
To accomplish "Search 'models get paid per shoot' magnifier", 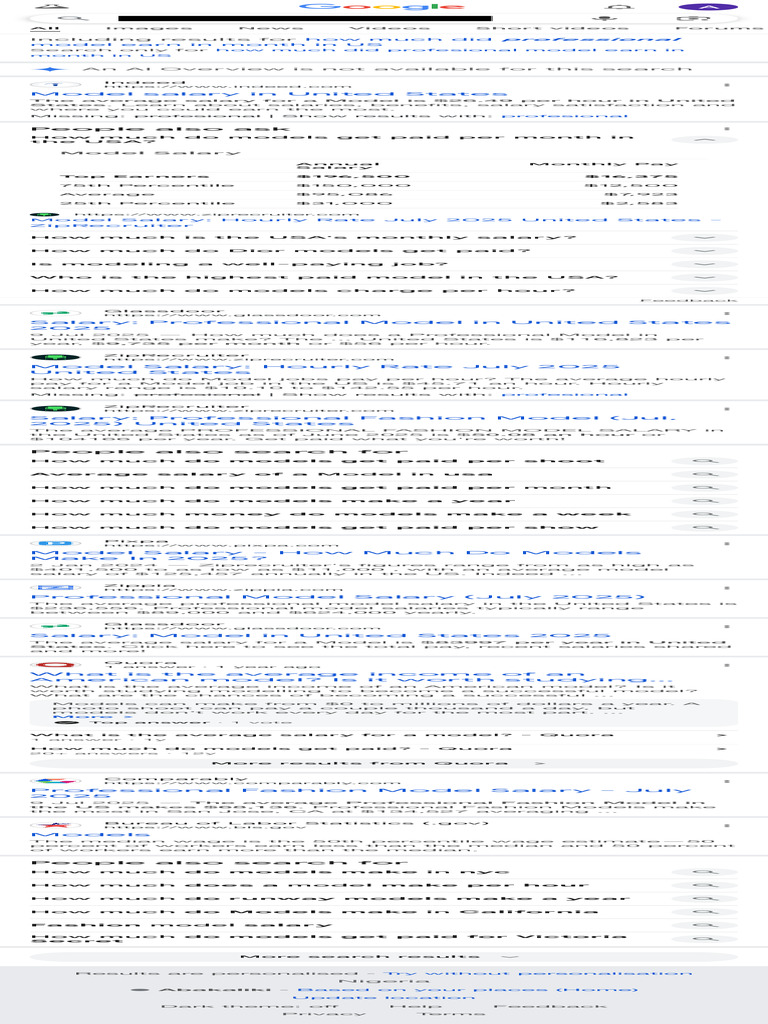I will click(705, 461).
